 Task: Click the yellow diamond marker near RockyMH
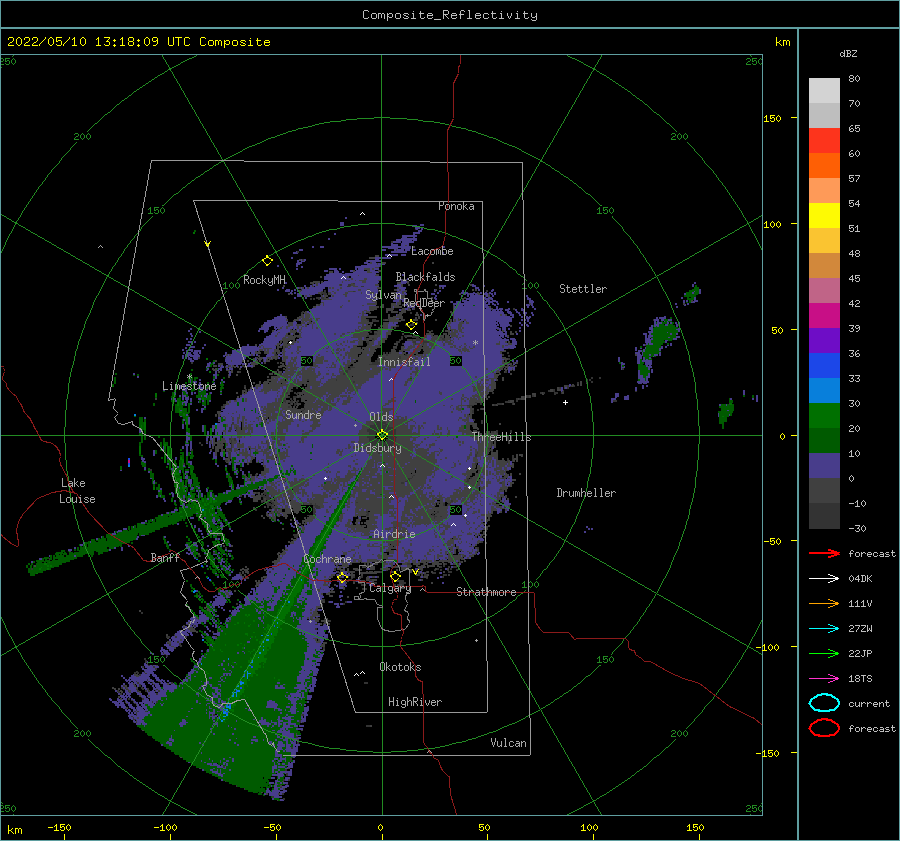267,261
